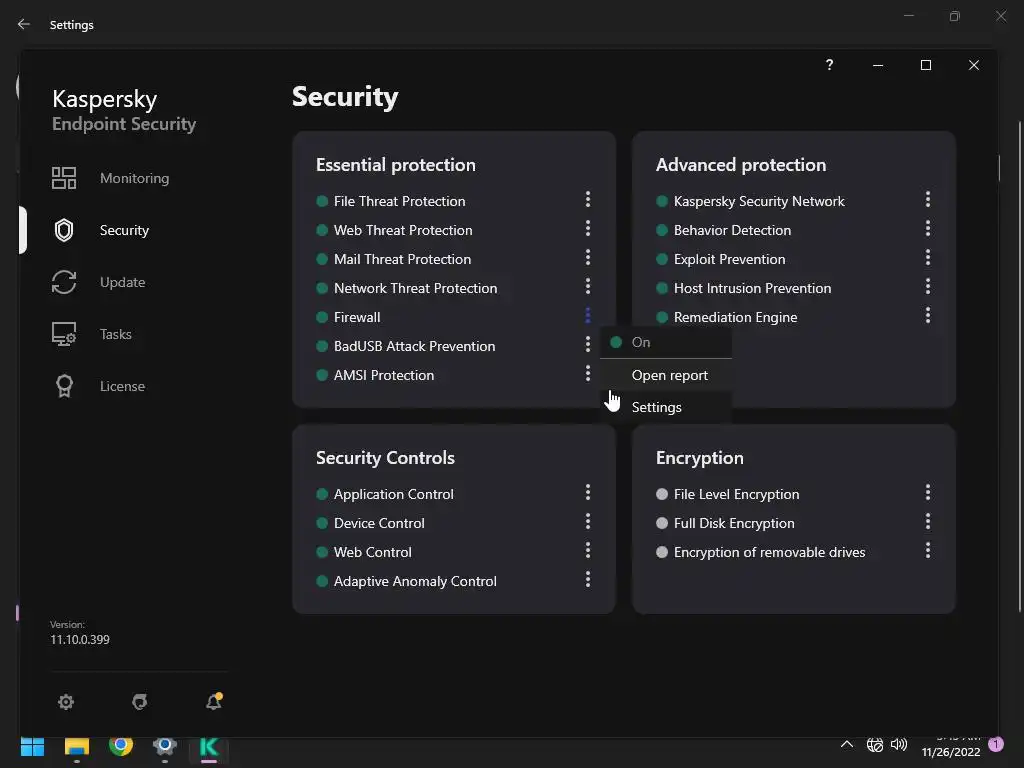
Task: Click the Tasks label in sidebar
Action: point(116,334)
